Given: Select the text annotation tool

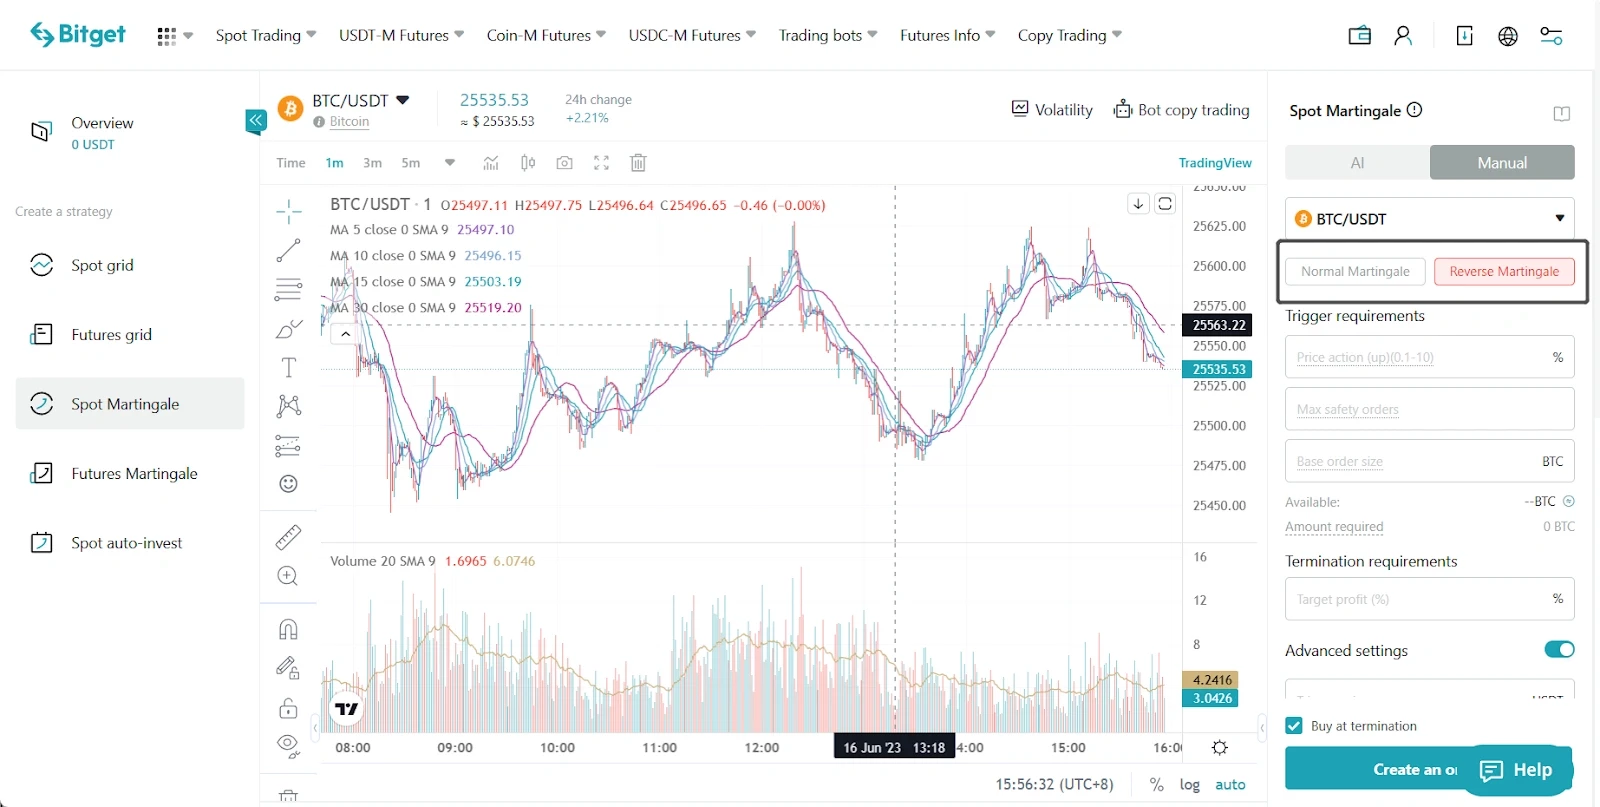Looking at the screenshot, I should [288, 367].
